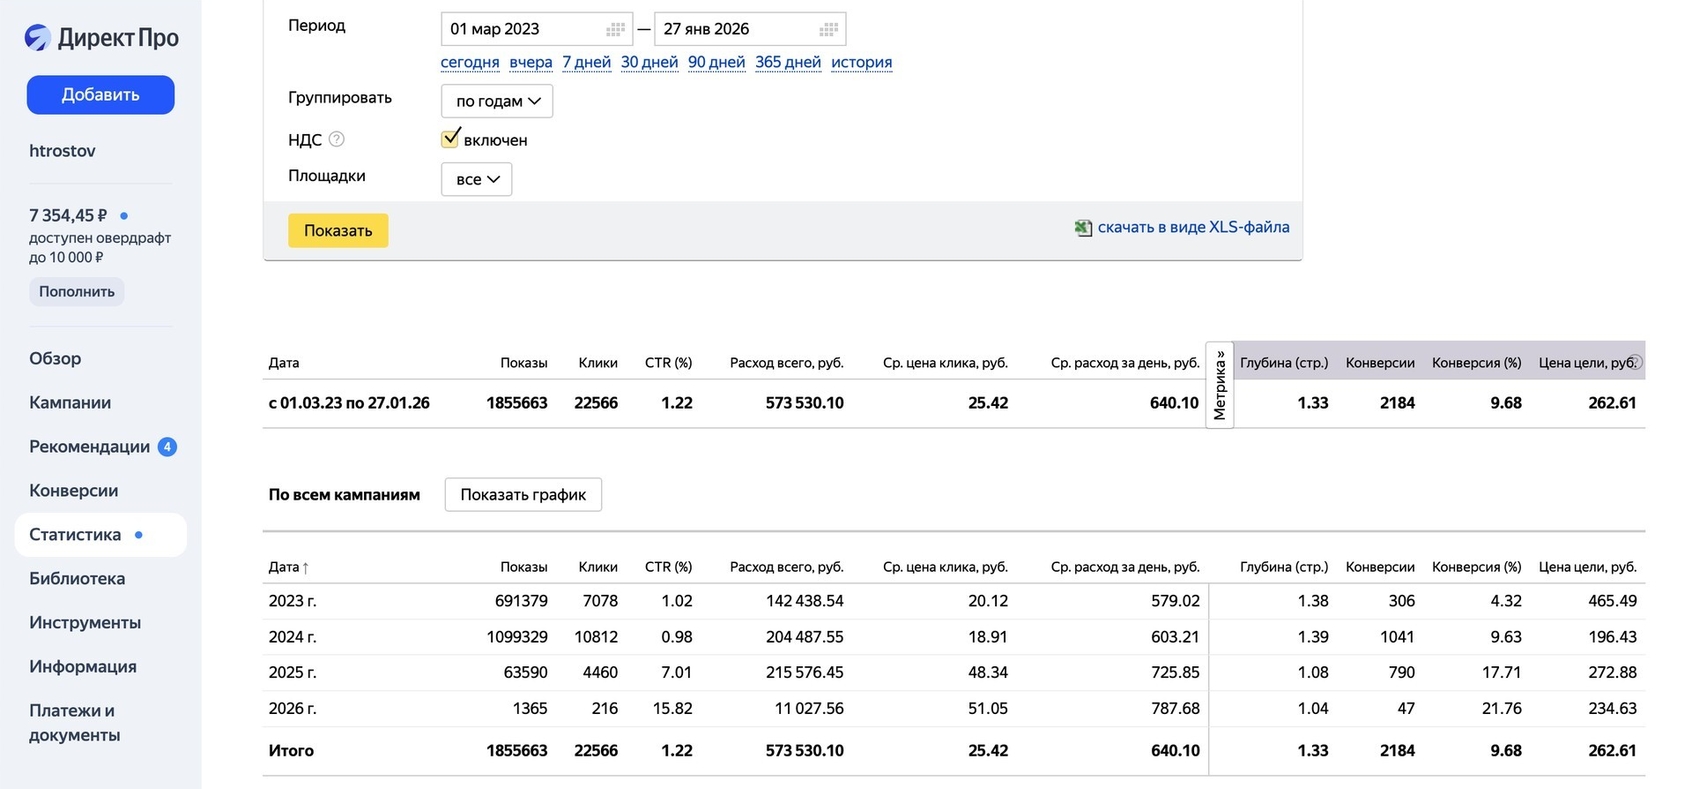Click the help icon next to НДС
1692x789 pixels.
[337, 139]
